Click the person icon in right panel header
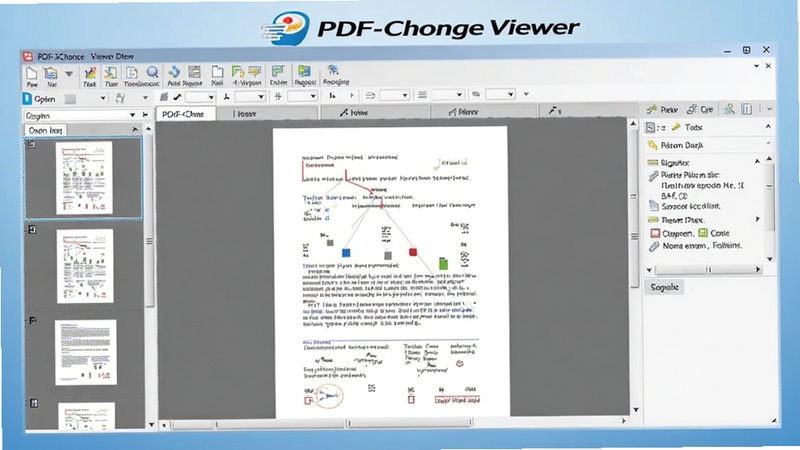The width and height of the screenshot is (800, 450). click(730, 109)
